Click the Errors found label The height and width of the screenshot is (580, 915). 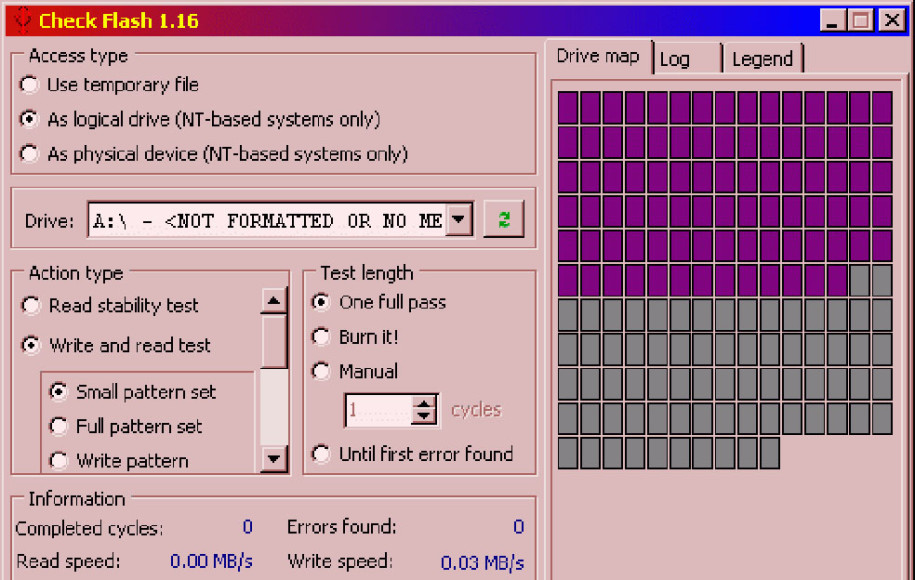click(x=342, y=527)
